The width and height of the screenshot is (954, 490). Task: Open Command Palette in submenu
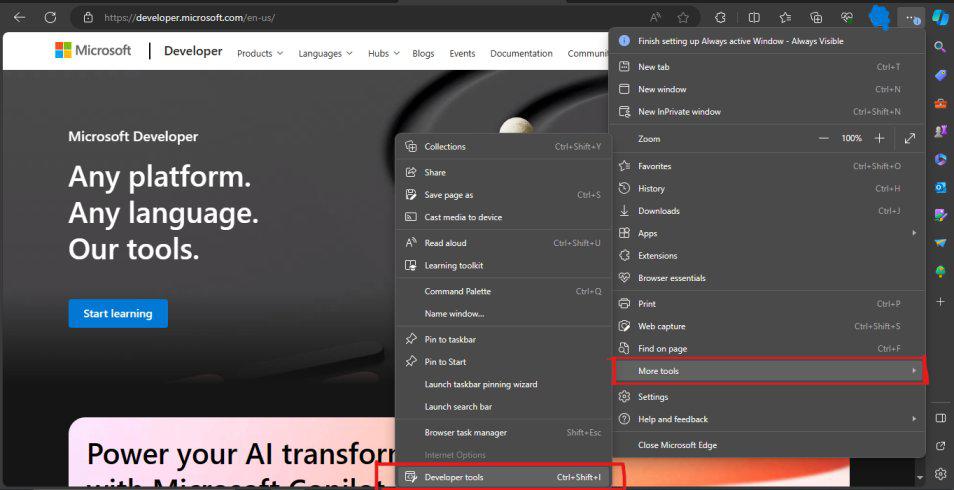[x=503, y=292]
